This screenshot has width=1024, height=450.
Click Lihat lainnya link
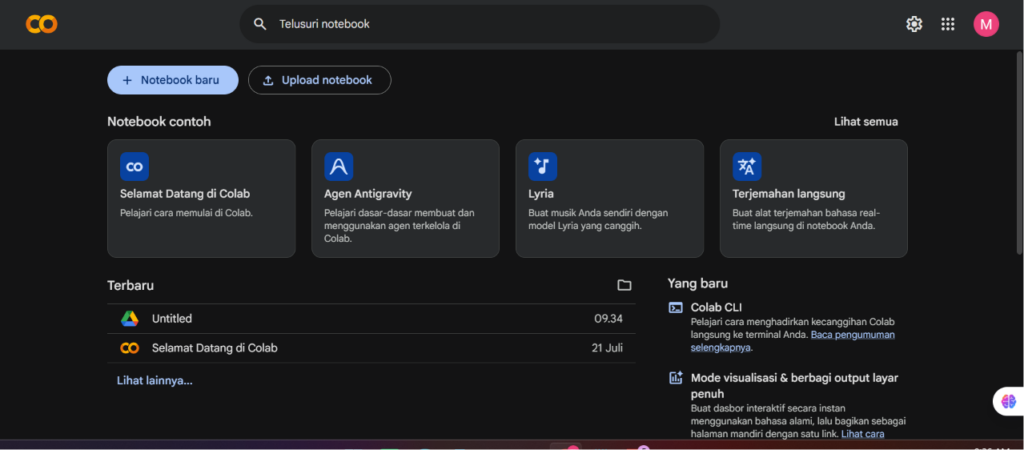[155, 381]
